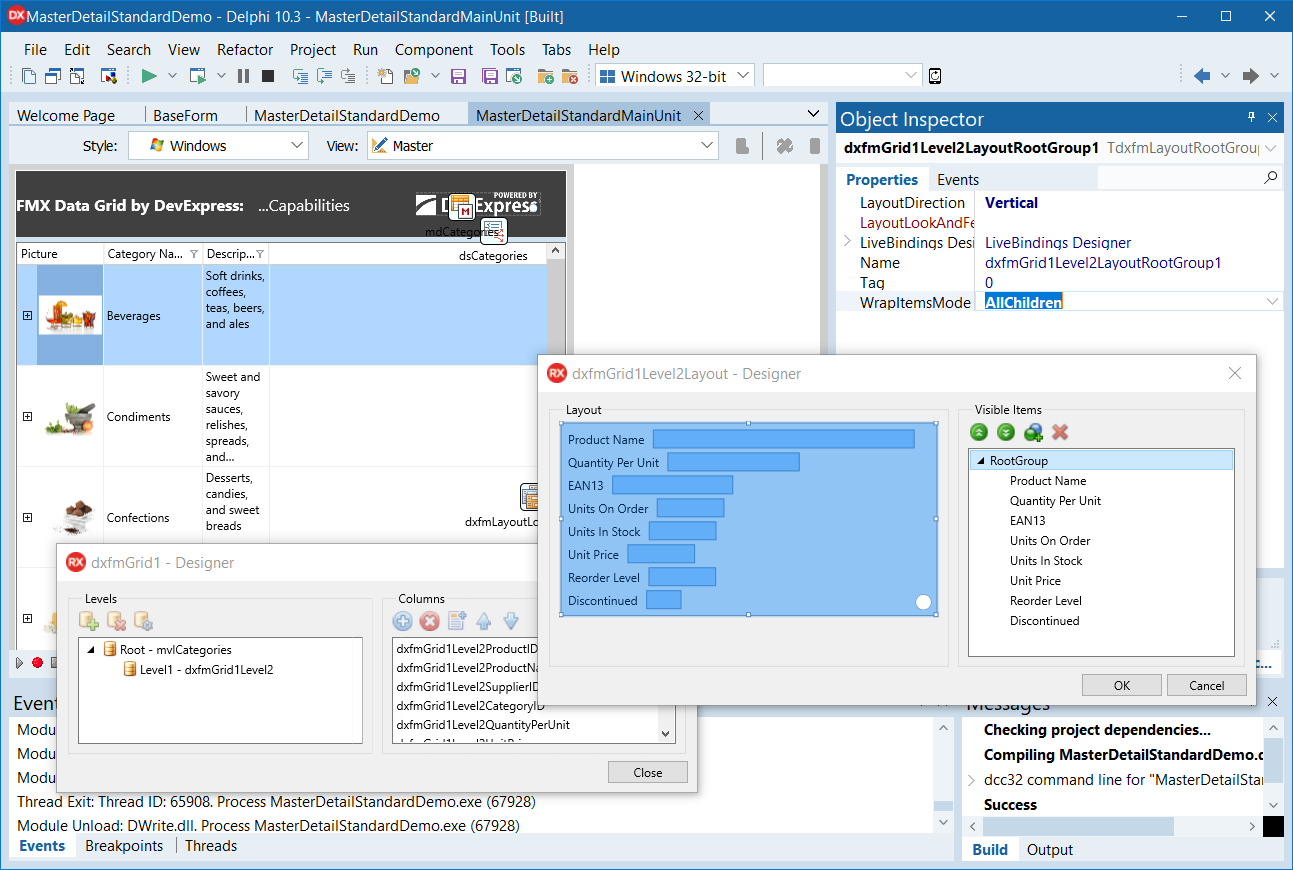Screen dimensions: 1293x870
Task: Click the back navigation arrow in toolbar
Action: pos(1202,76)
